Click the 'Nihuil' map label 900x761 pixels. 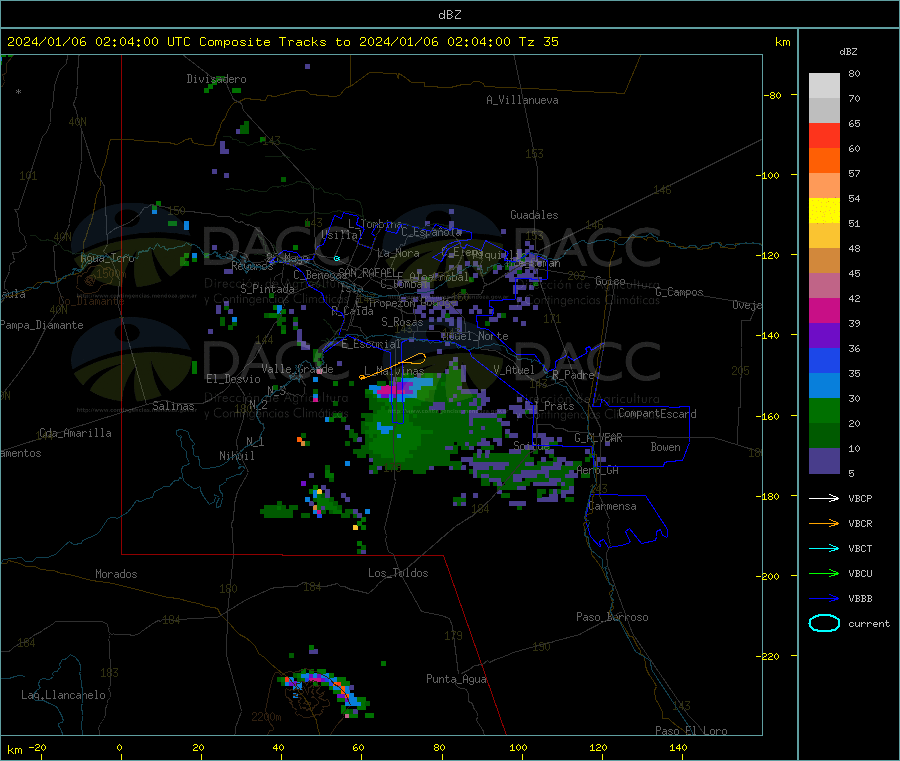236,456
